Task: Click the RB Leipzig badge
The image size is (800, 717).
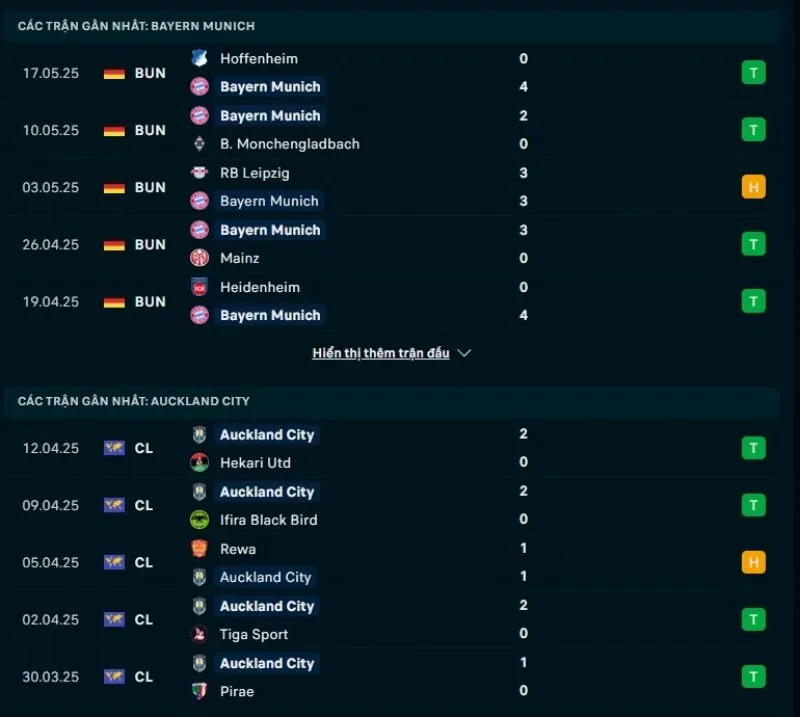Action: (199, 173)
